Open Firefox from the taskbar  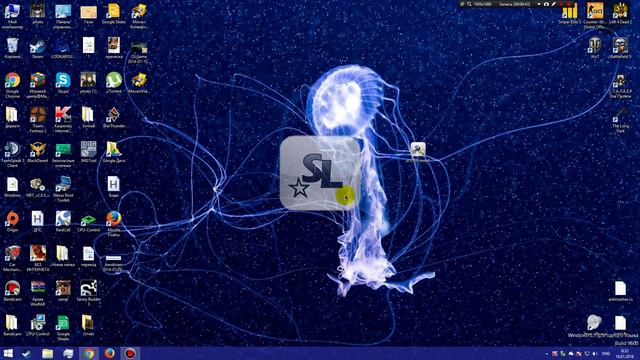tap(109, 353)
